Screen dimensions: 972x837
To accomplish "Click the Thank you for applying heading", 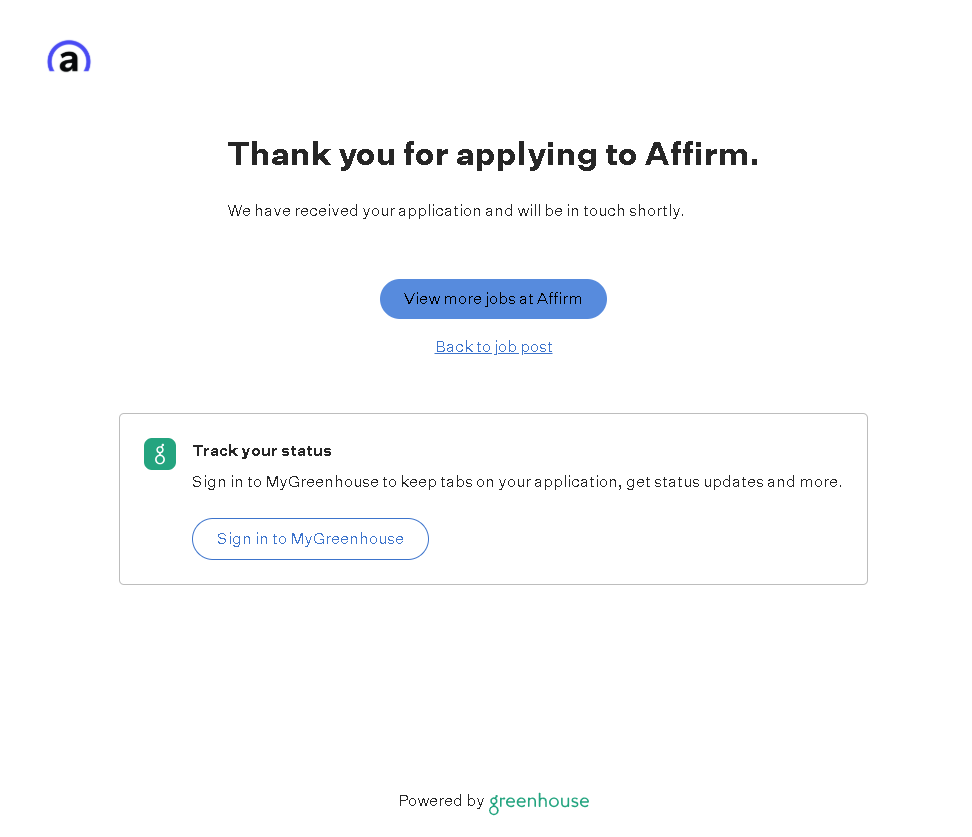I will point(493,154).
